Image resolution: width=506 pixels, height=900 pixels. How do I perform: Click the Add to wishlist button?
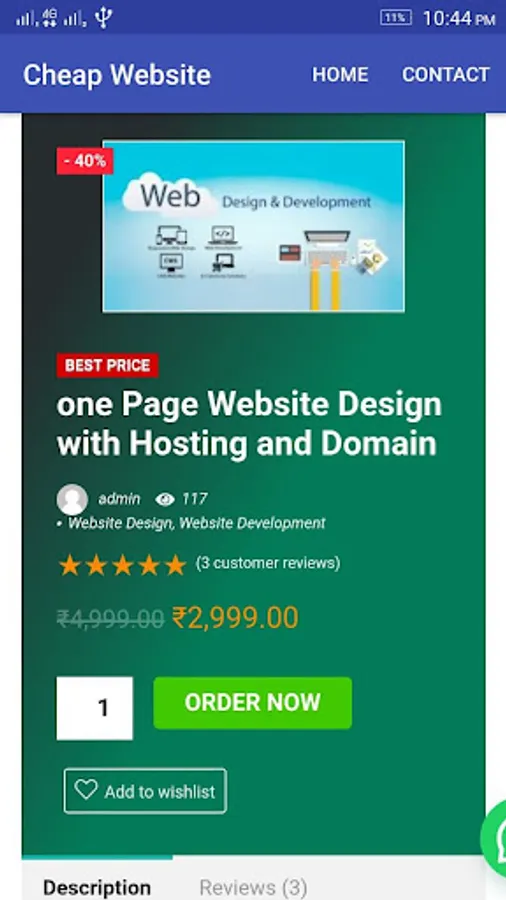point(145,791)
